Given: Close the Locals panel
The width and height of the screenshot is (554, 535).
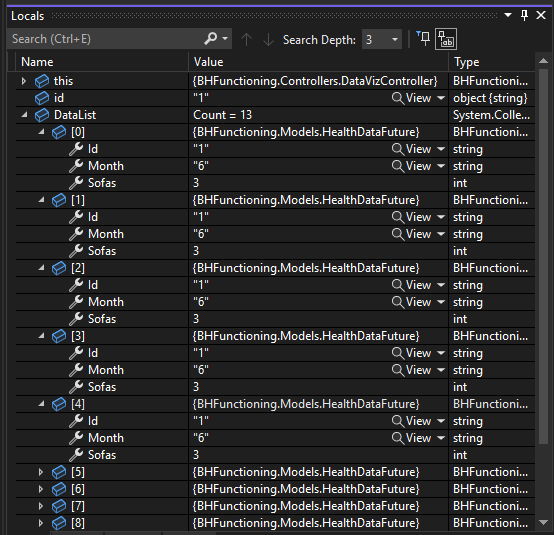Looking at the screenshot, I should point(541,15).
